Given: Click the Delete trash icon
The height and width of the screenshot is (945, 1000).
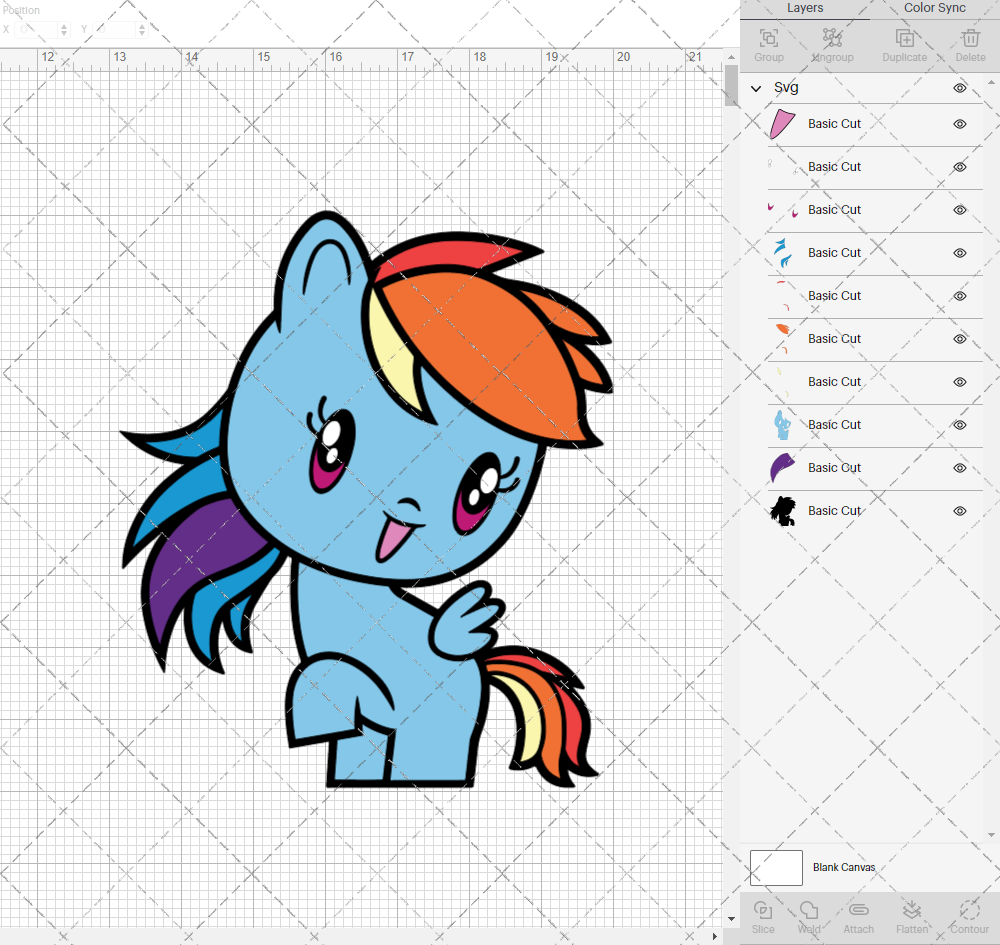Looking at the screenshot, I should (x=971, y=38).
